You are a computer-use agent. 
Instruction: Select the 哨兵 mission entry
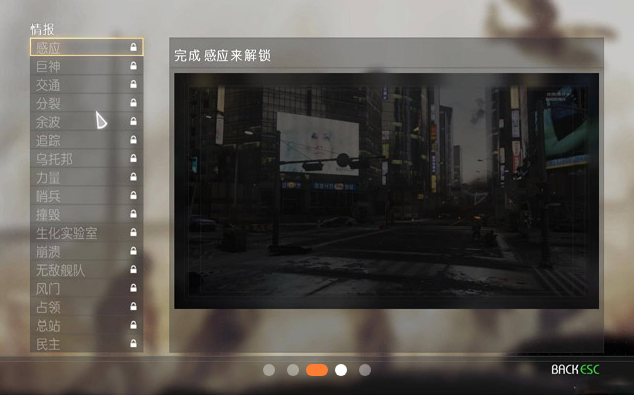pos(87,196)
